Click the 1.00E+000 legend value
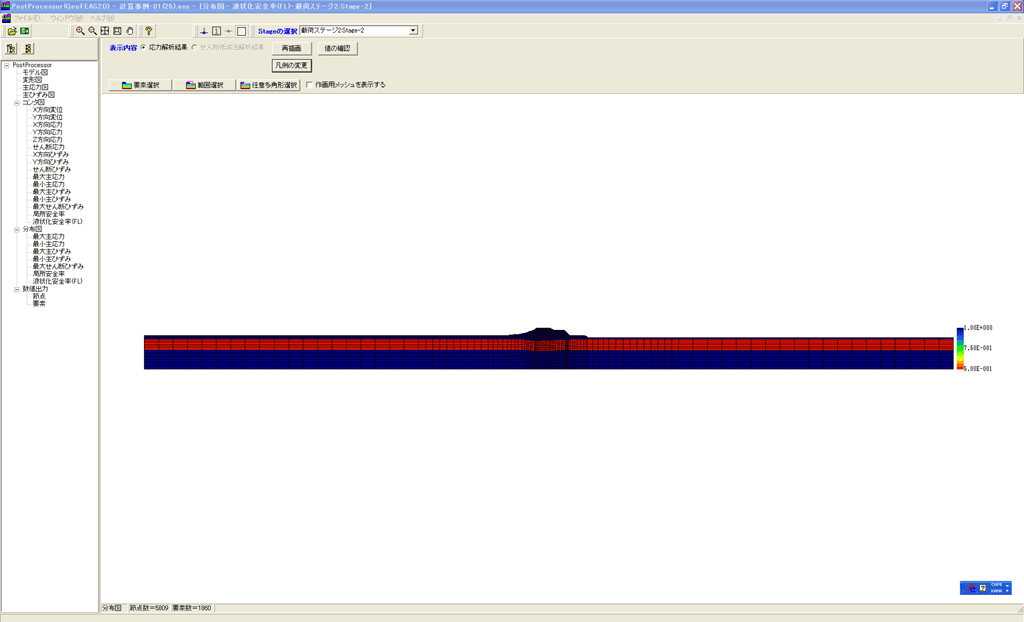Viewport: 1024px width, 622px height. 978,328
